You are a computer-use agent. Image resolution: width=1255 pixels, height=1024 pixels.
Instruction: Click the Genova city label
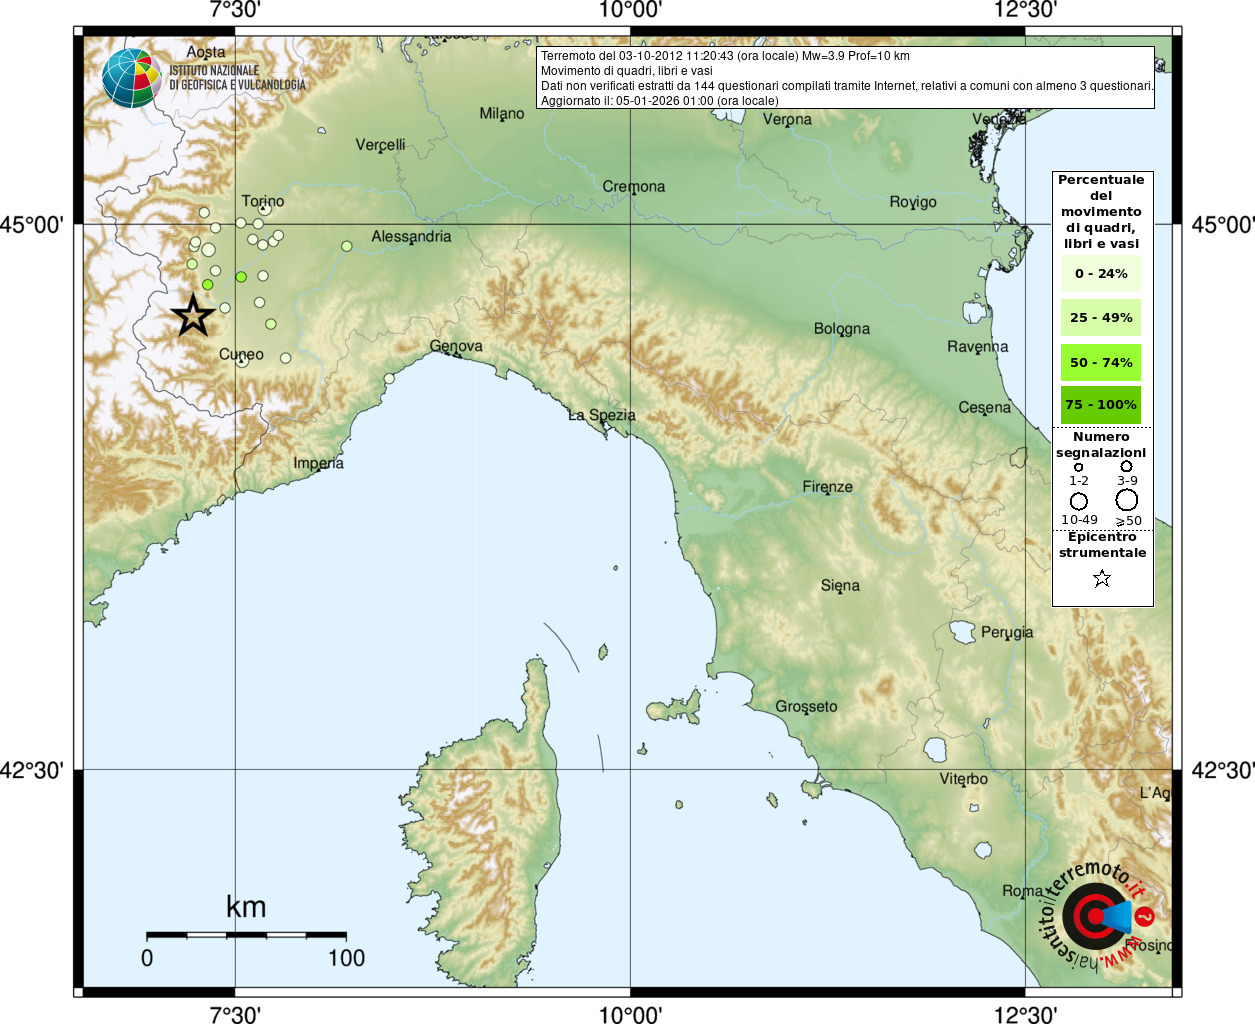click(x=456, y=346)
